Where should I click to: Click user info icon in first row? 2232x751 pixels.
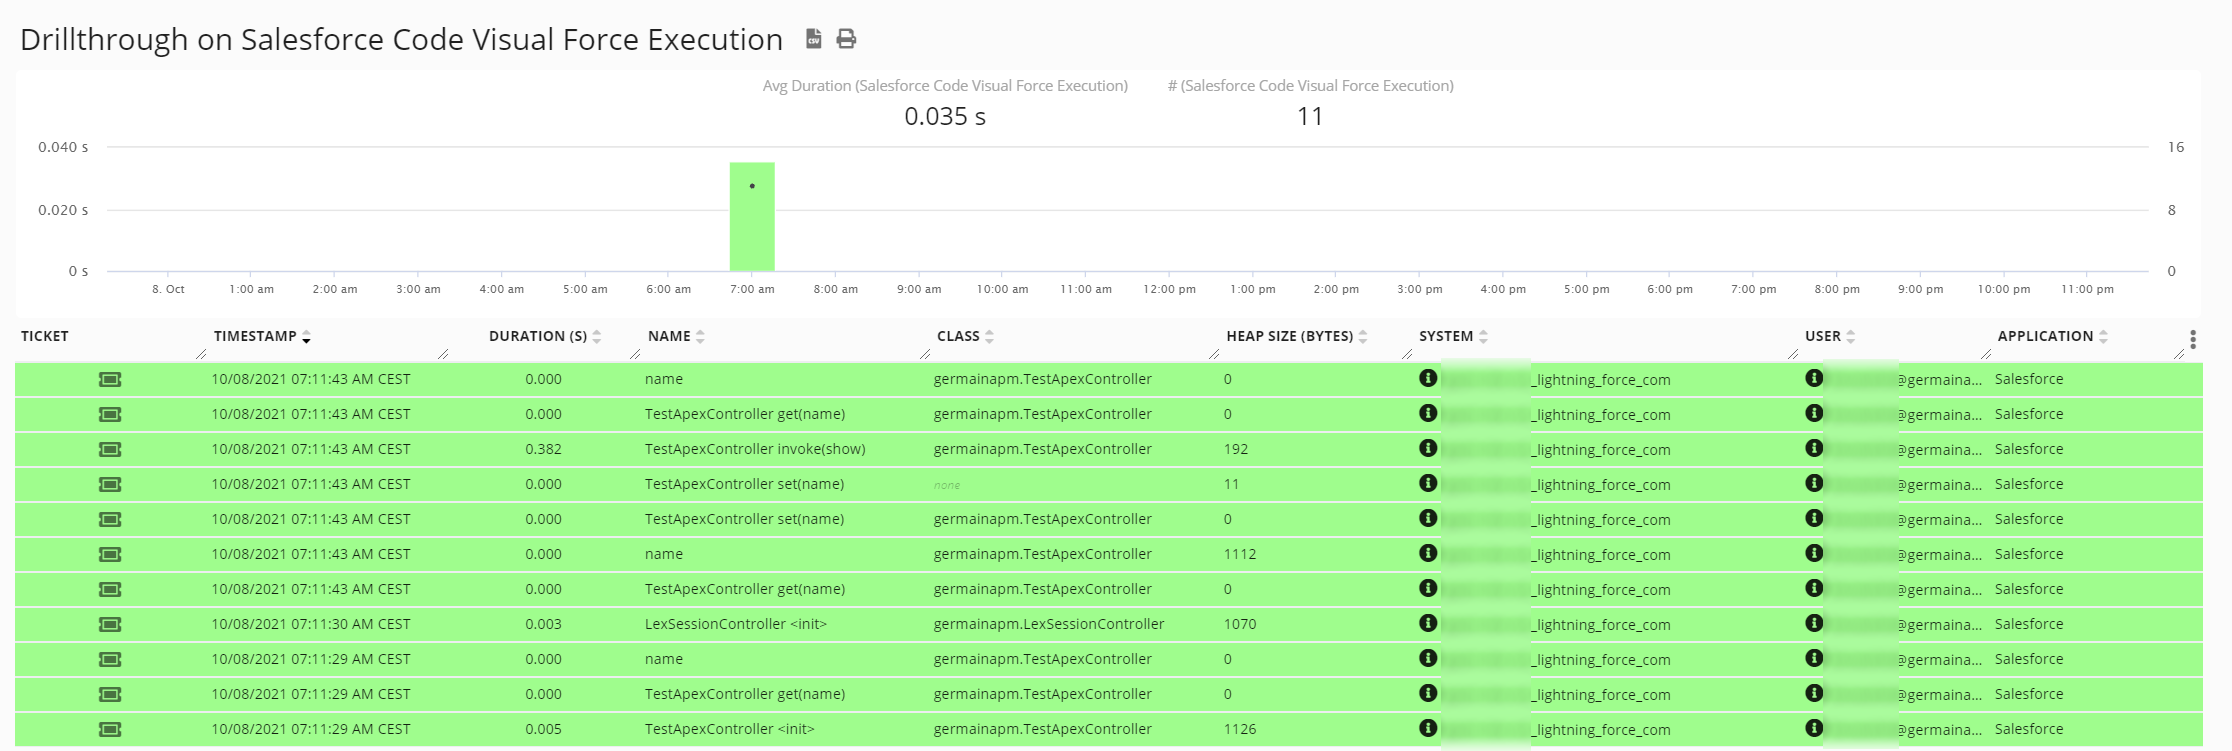(x=1814, y=378)
